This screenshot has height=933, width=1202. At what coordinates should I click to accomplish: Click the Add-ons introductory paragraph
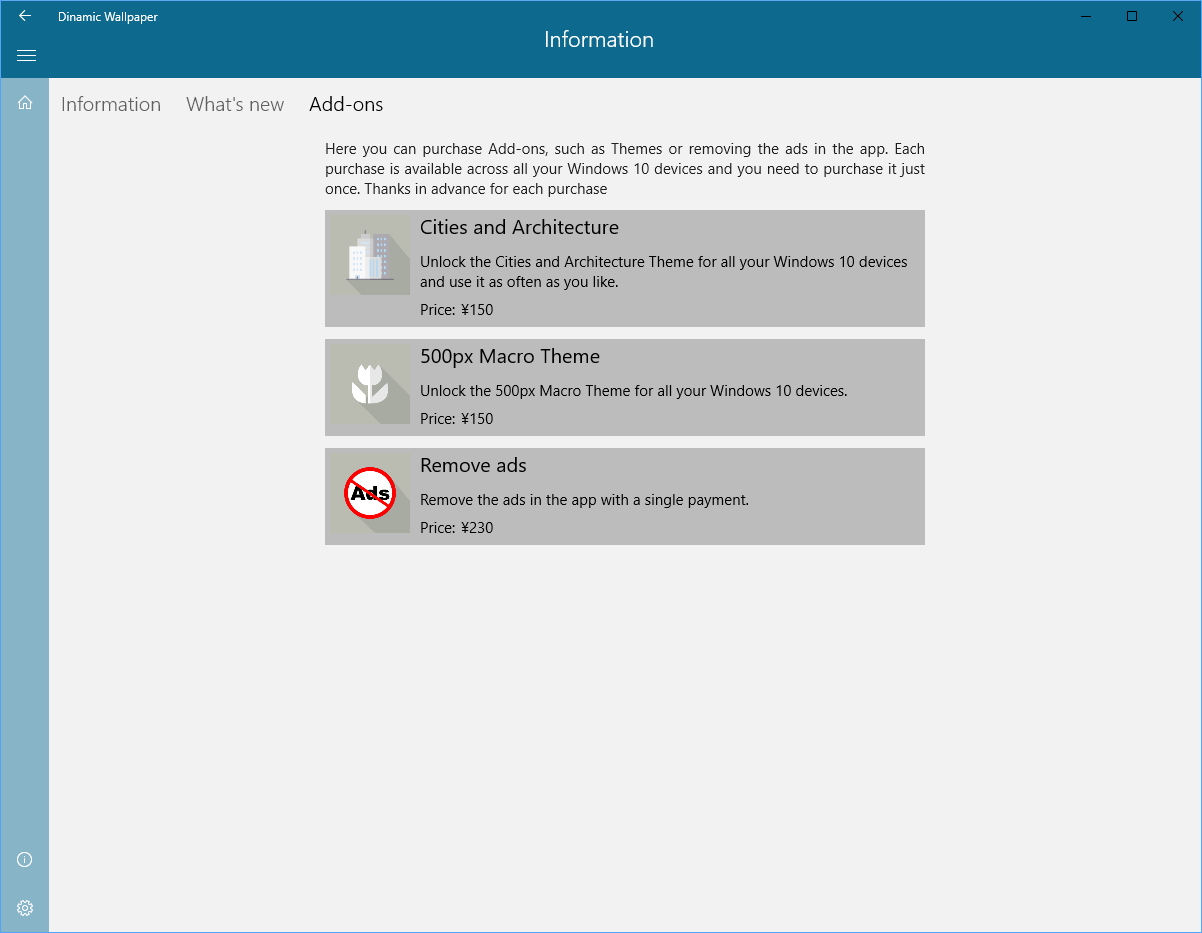pos(625,169)
